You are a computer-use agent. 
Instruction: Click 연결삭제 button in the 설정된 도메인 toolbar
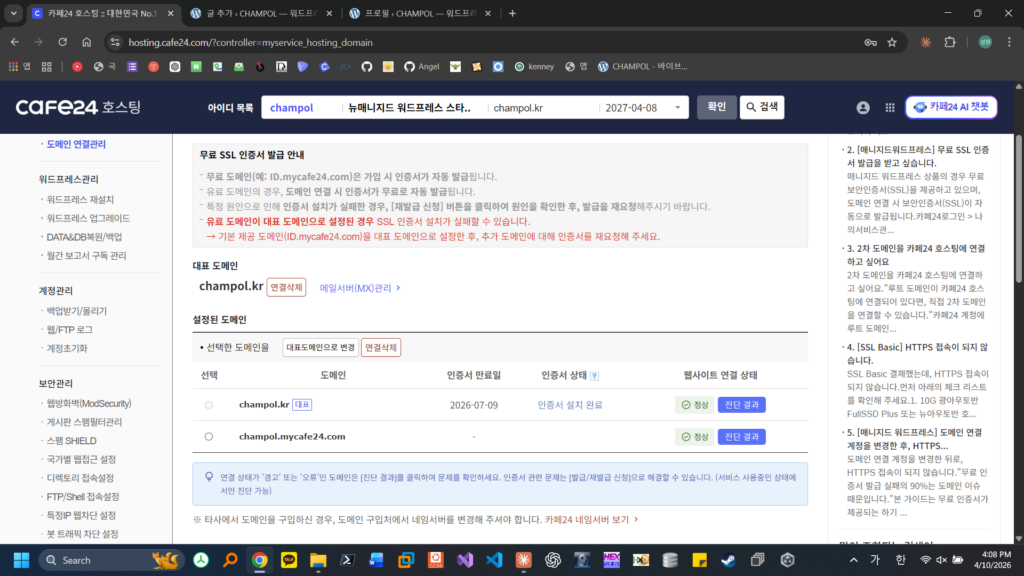pyautogui.click(x=381, y=347)
